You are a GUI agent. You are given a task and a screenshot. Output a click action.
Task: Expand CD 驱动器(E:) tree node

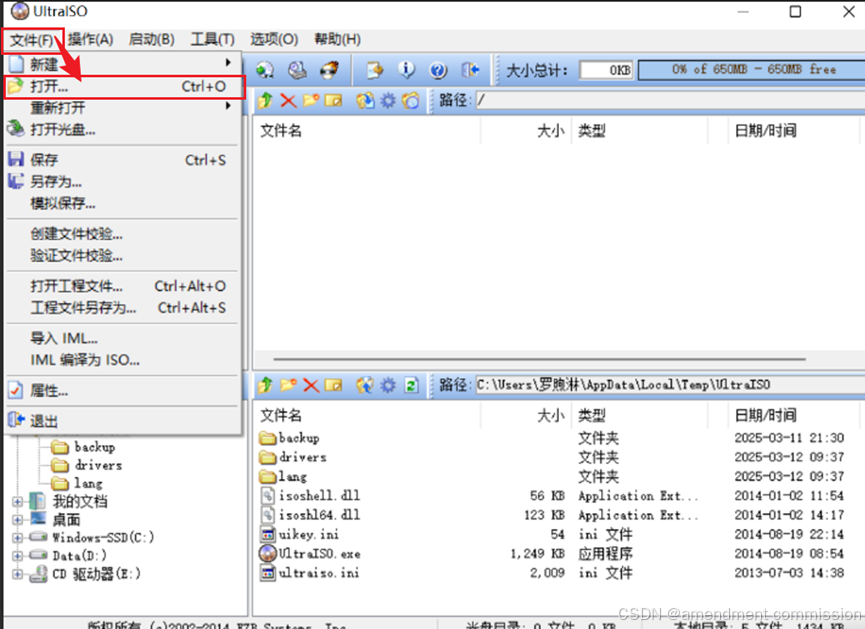(18, 574)
